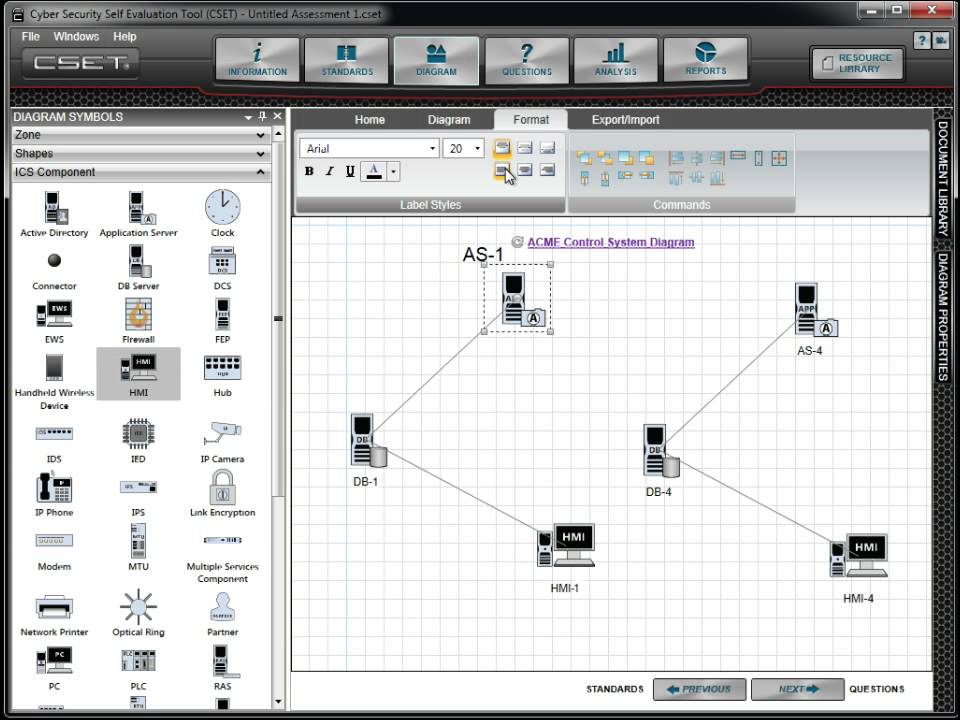Pick the PC symbol
Viewport: 960px width, 720px height.
coord(54,669)
